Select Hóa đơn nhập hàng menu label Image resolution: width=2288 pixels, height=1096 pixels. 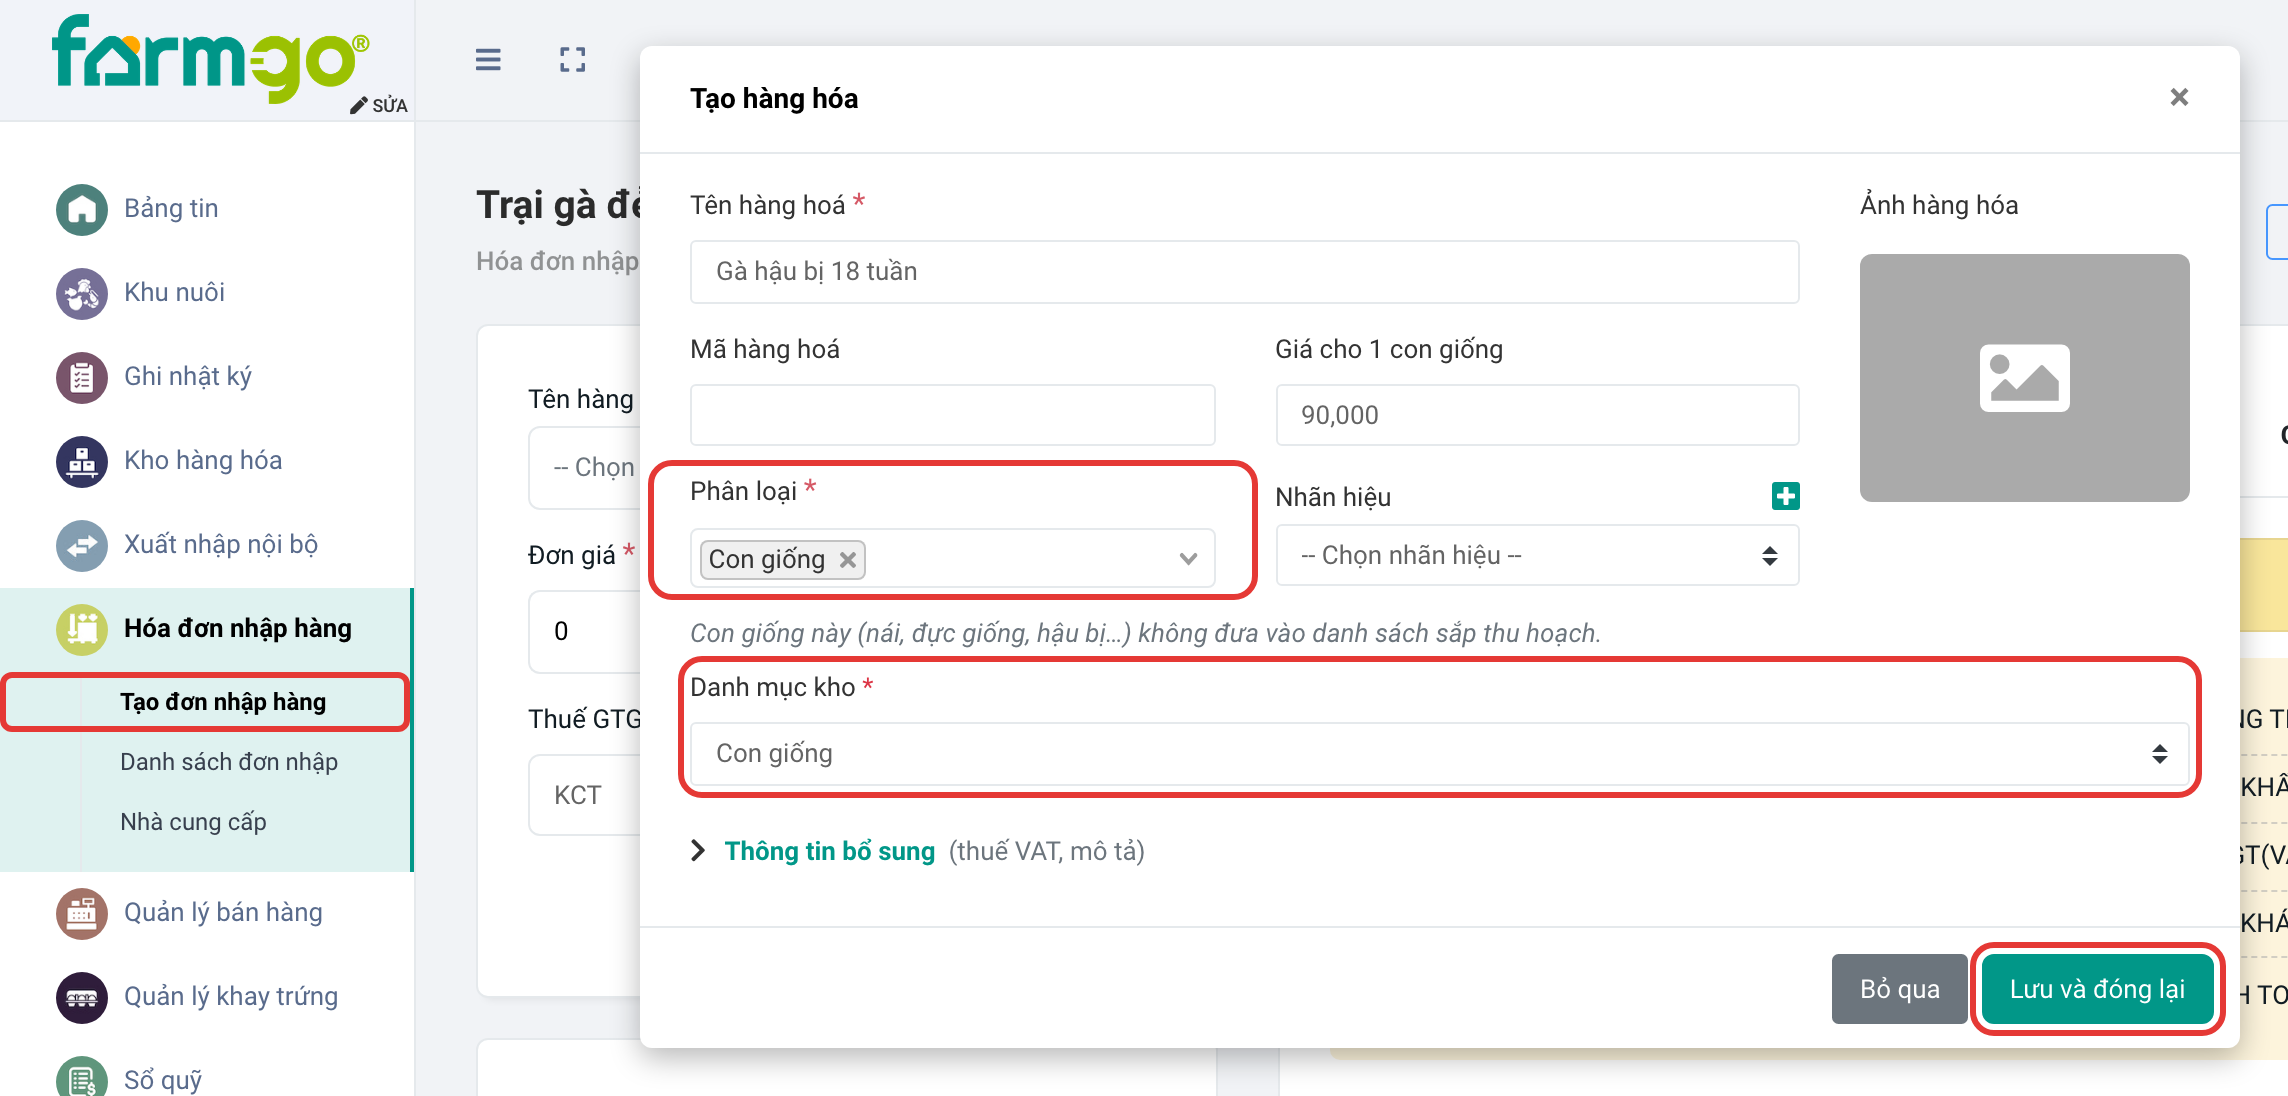pyautogui.click(x=238, y=628)
